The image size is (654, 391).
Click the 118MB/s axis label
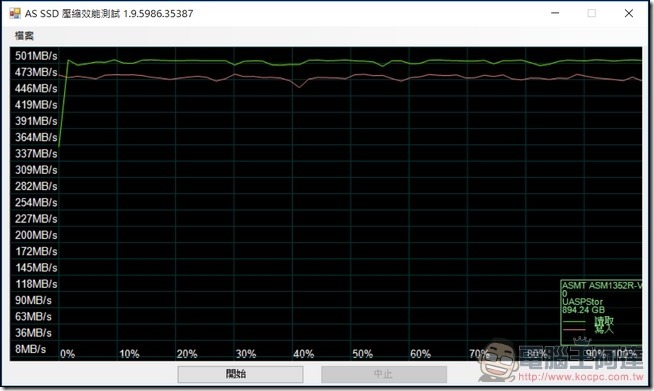[x=36, y=284]
